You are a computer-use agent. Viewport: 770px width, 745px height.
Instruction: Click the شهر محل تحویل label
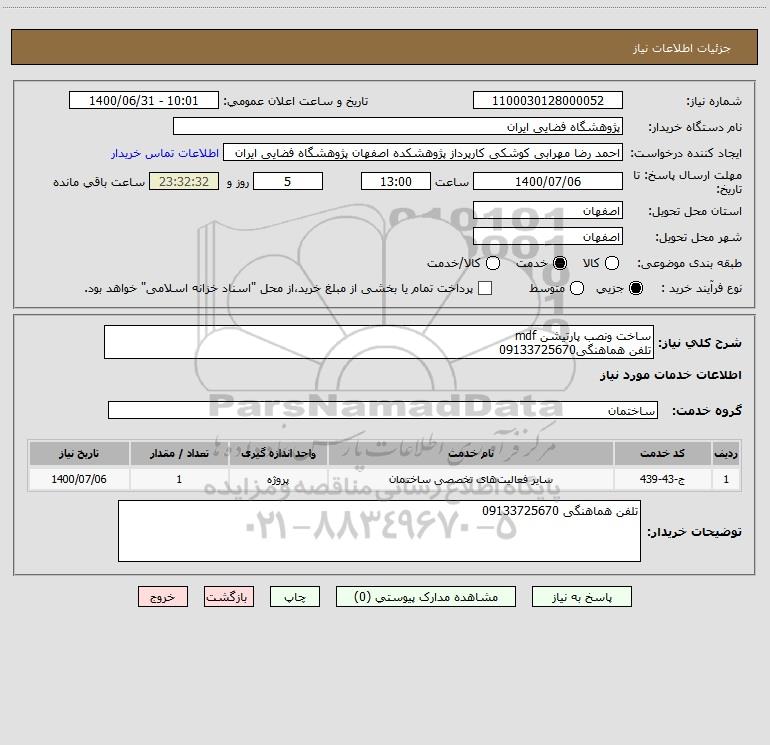[x=698, y=237]
